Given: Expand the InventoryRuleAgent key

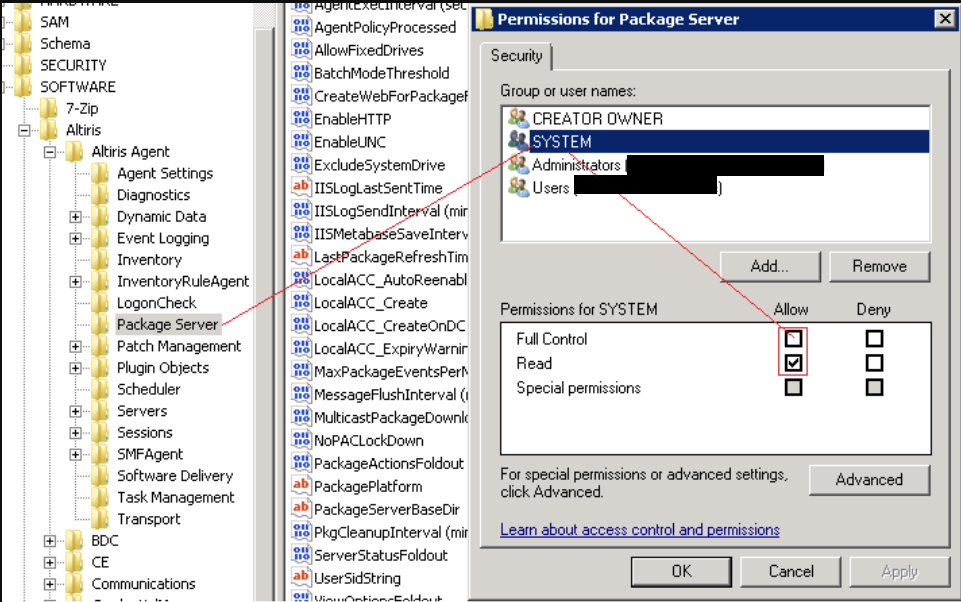Looking at the screenshot, I should point(75,281).
